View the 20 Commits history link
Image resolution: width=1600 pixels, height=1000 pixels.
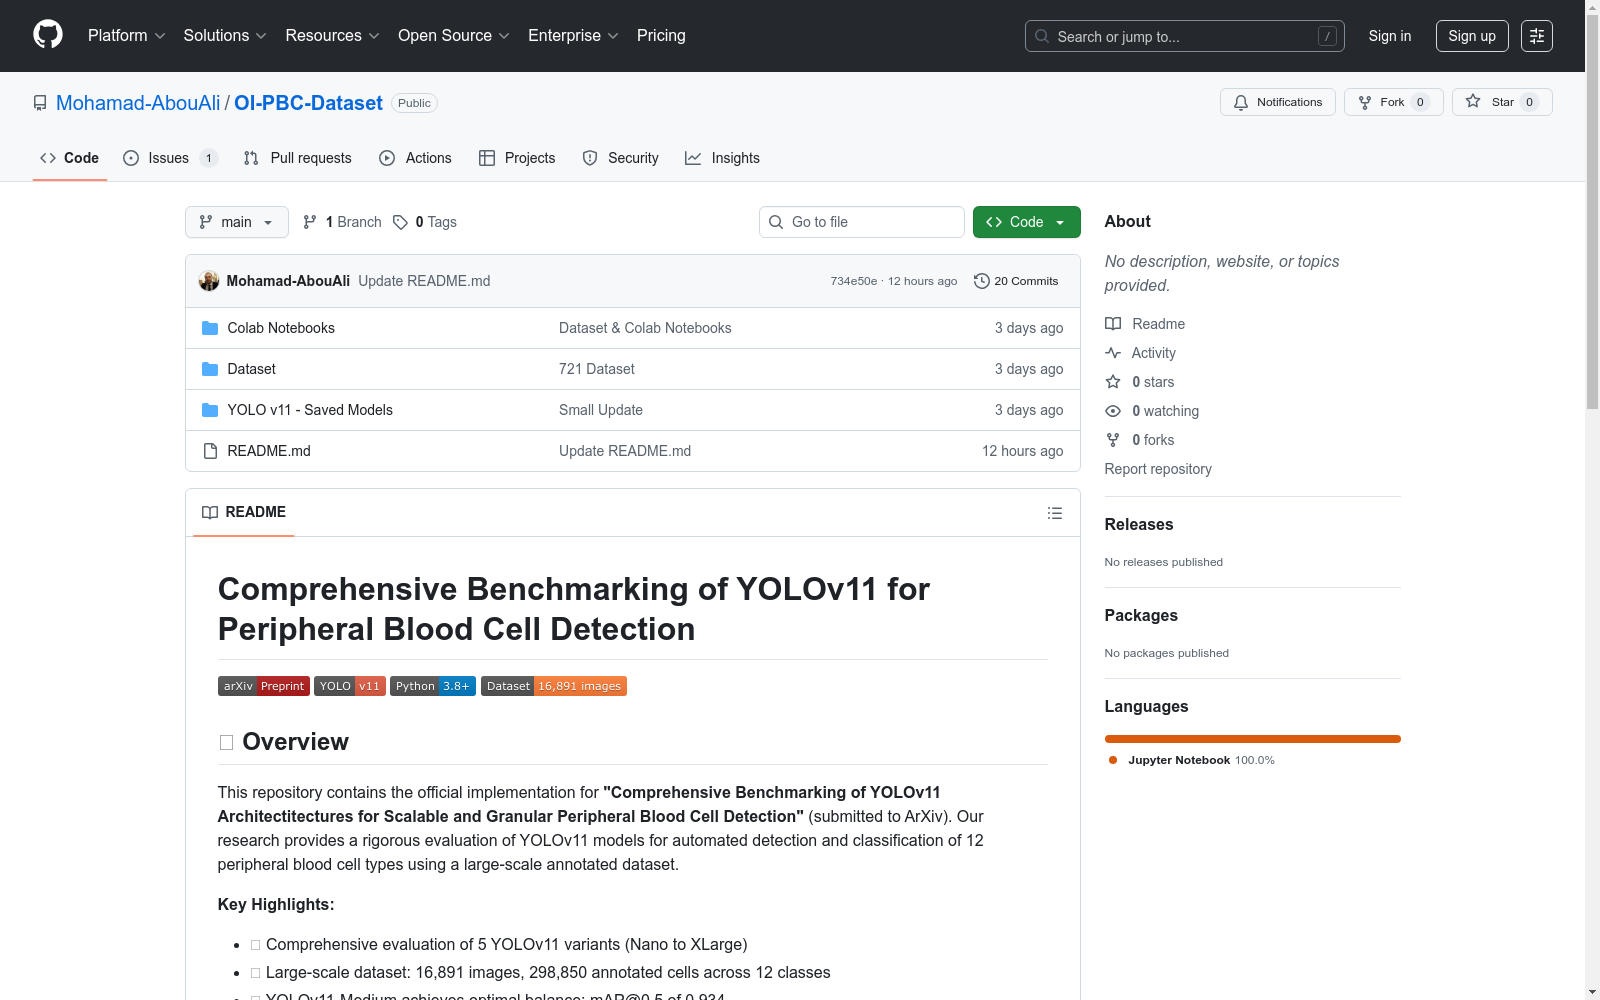1016,281
